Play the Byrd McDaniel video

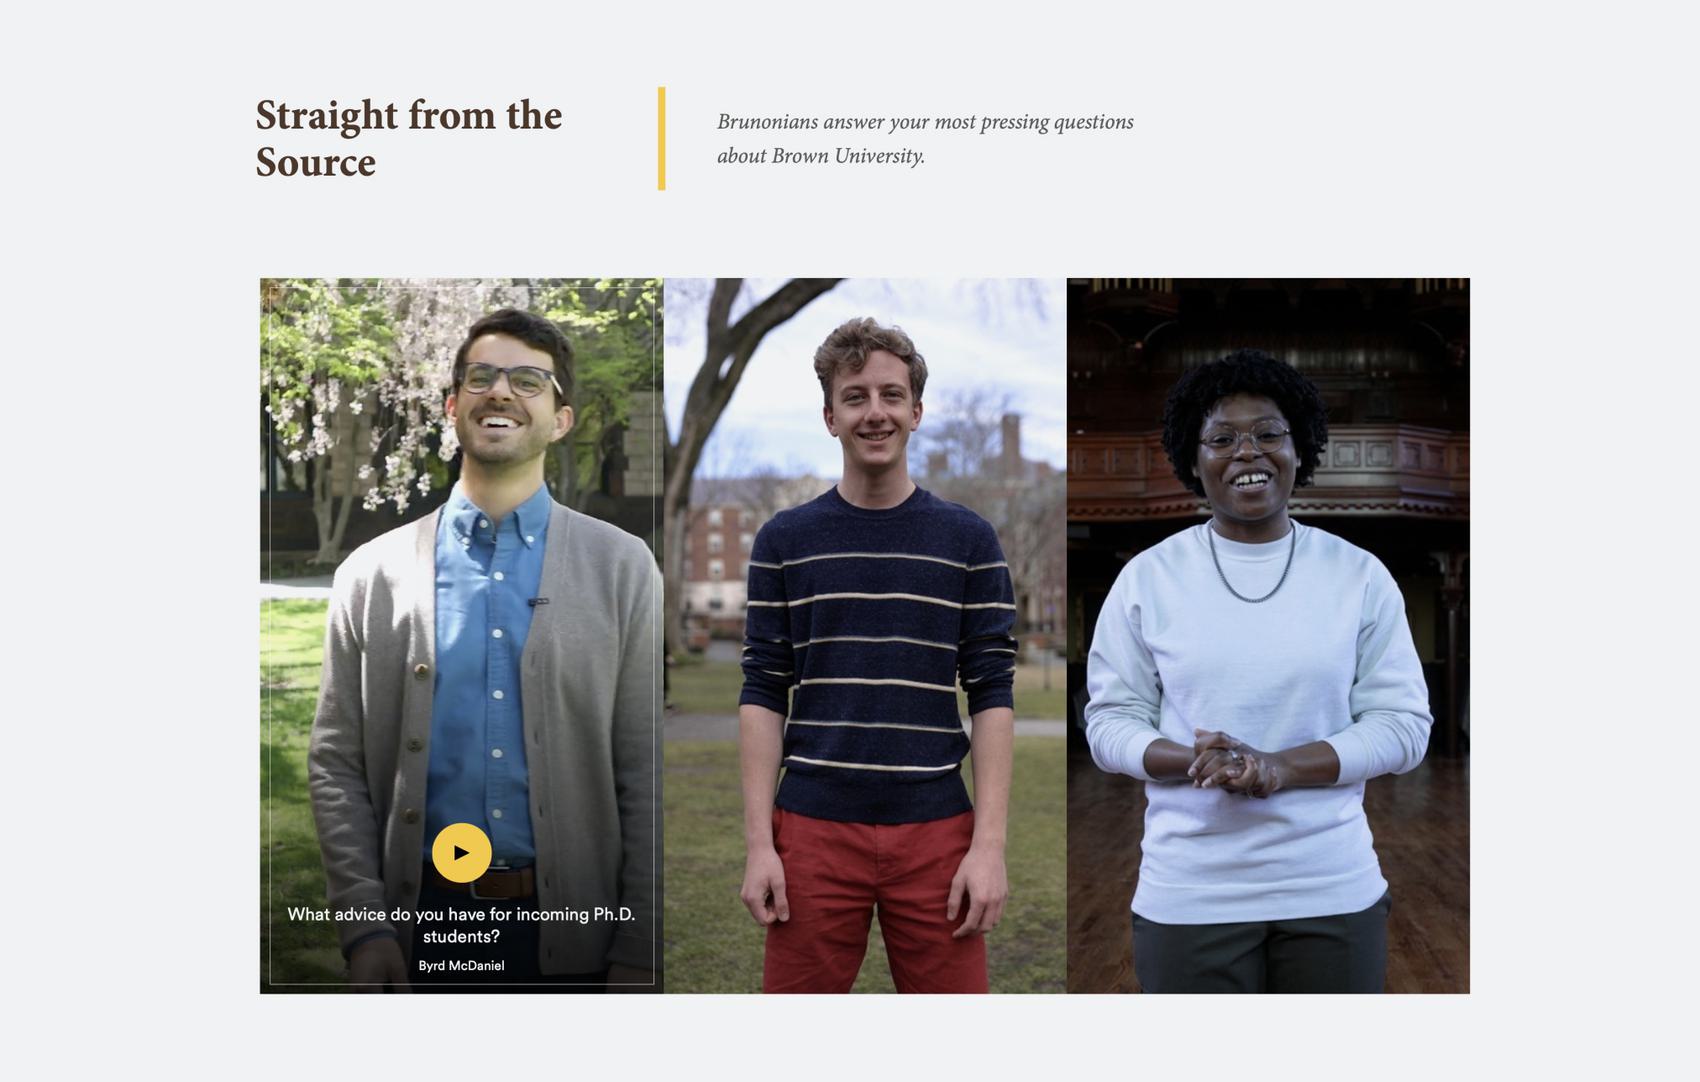461,853
